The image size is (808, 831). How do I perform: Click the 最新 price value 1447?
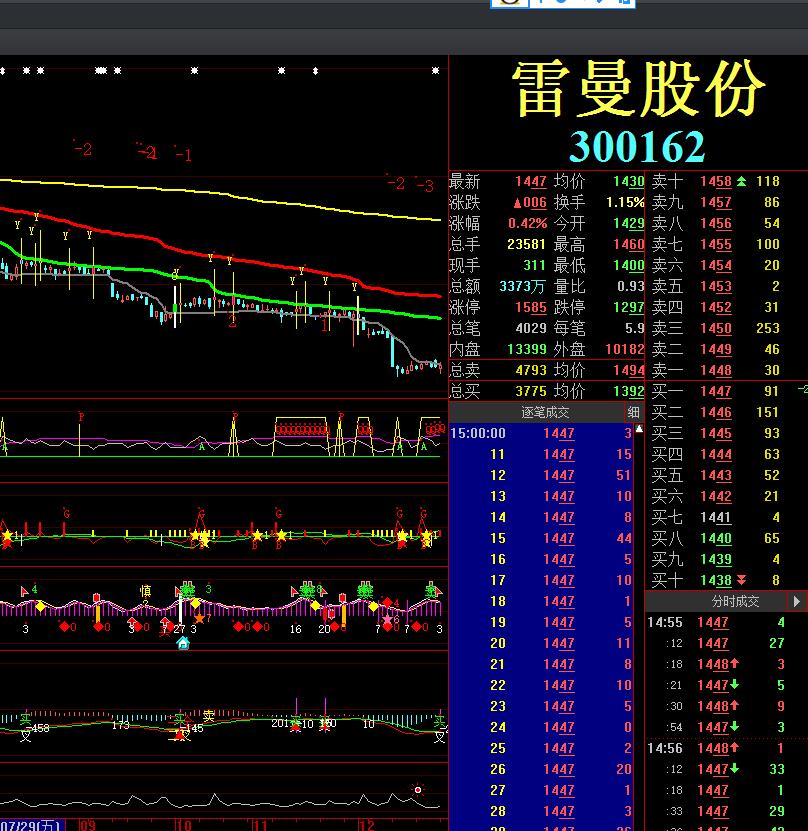(x=530, y=182)
